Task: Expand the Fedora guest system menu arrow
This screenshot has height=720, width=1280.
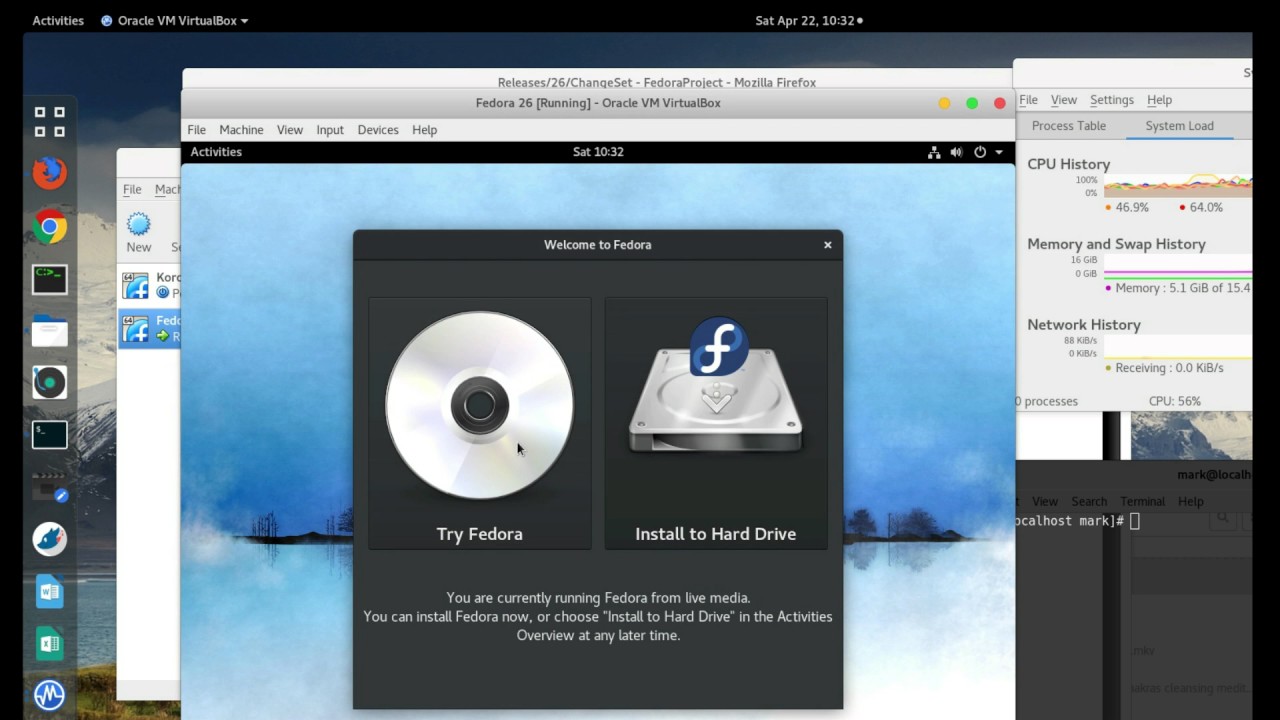Action: pos(999,153)
